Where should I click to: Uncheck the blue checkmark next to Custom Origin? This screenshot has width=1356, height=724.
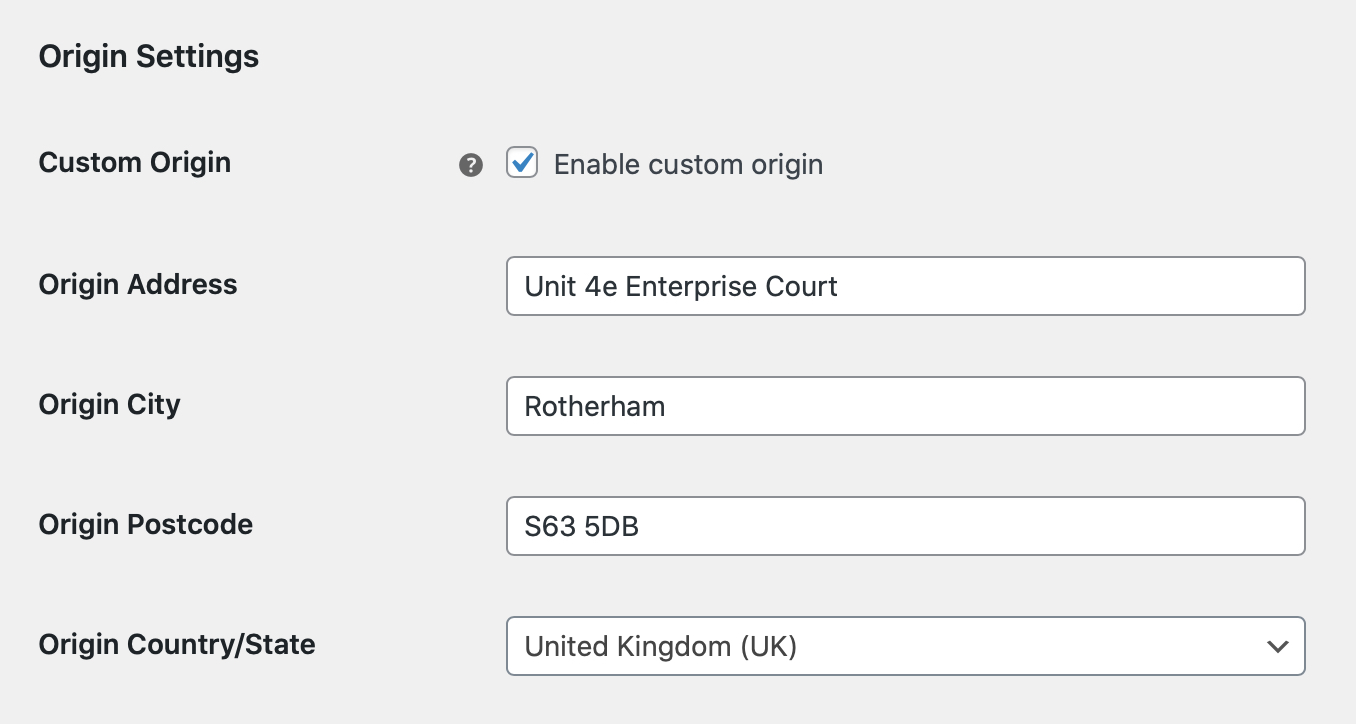[521, 163]
